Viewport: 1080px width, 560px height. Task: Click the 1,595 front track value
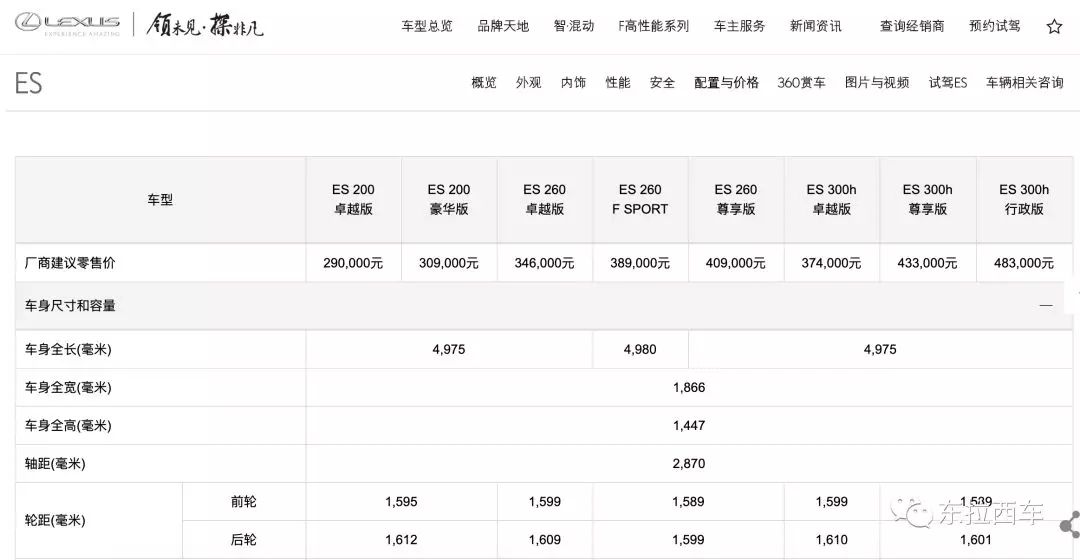pos(402,502)
